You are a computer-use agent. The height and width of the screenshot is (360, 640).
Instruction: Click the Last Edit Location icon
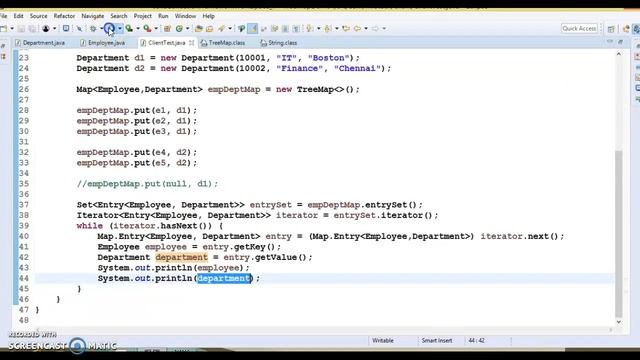click(x=346, y=29)
